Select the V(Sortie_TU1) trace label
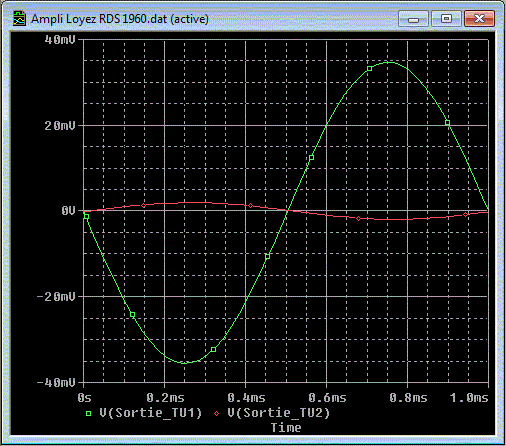The width and height of the screenshot is (506, 446). pos(151,413)
